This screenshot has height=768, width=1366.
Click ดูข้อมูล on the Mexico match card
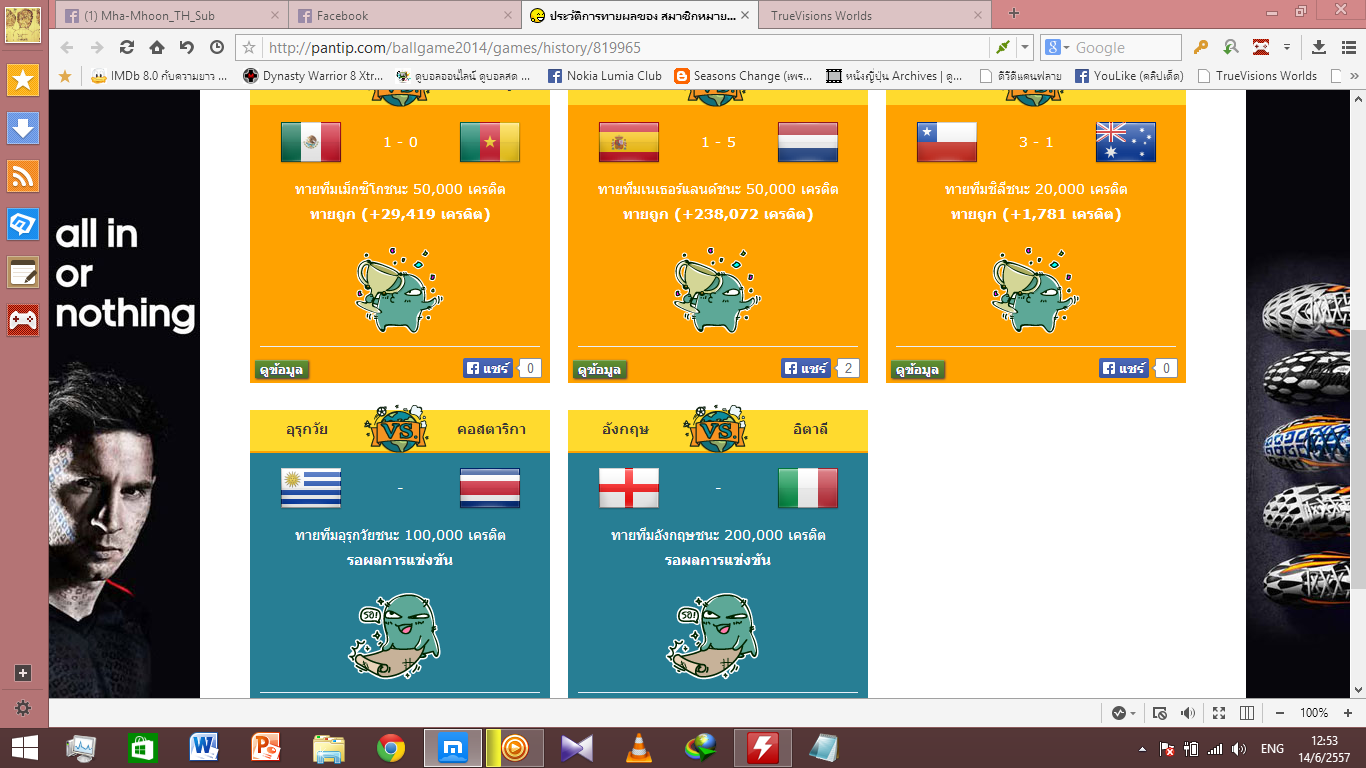282,370
